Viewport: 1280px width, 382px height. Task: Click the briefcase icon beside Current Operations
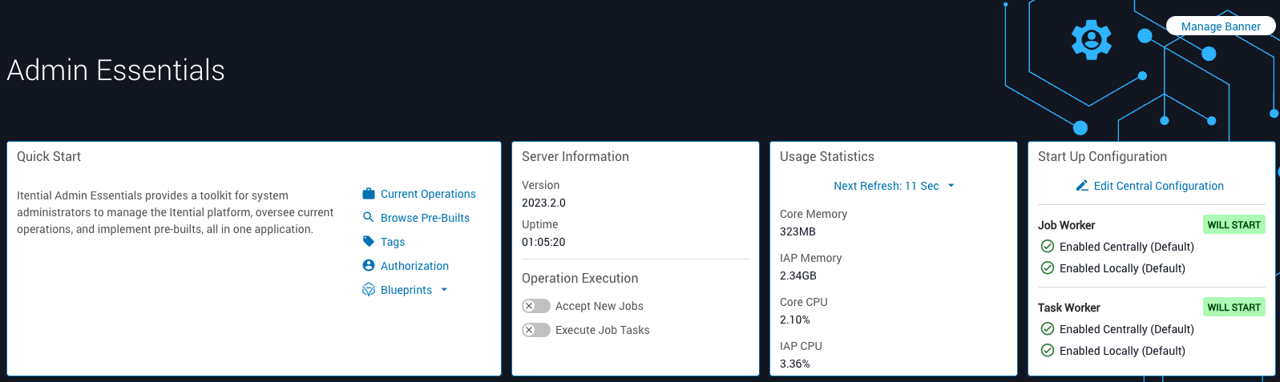coord(368,194)
